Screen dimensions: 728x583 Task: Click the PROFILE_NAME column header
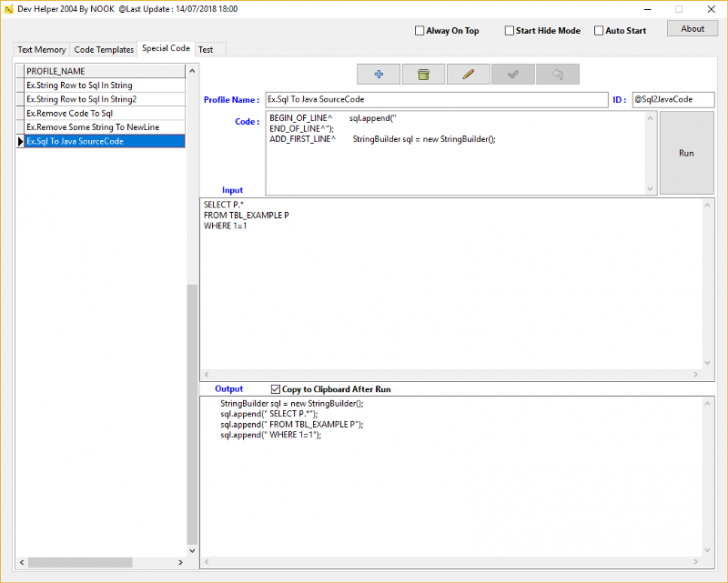tap(105, 71)
